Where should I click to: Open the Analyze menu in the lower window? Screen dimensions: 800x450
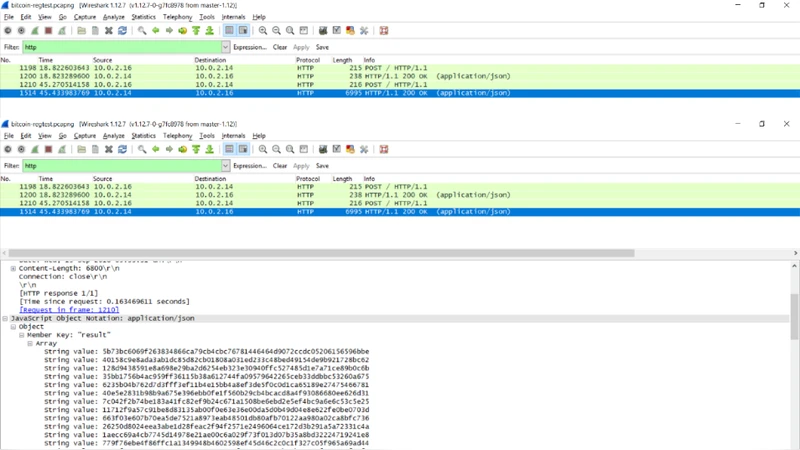click(114, 135)
